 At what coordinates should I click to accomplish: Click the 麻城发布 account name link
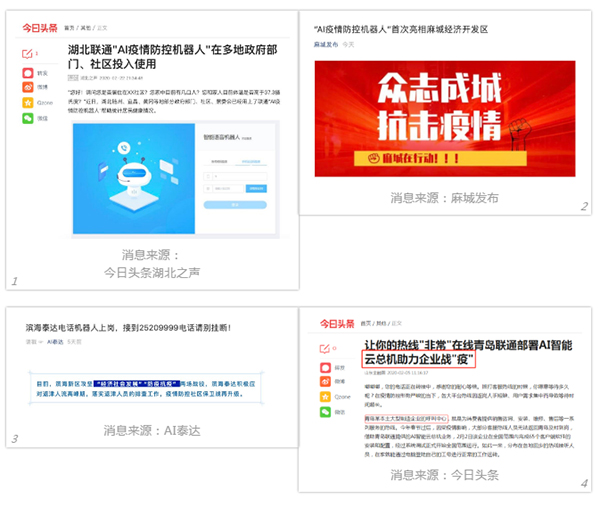pos(325,46)
